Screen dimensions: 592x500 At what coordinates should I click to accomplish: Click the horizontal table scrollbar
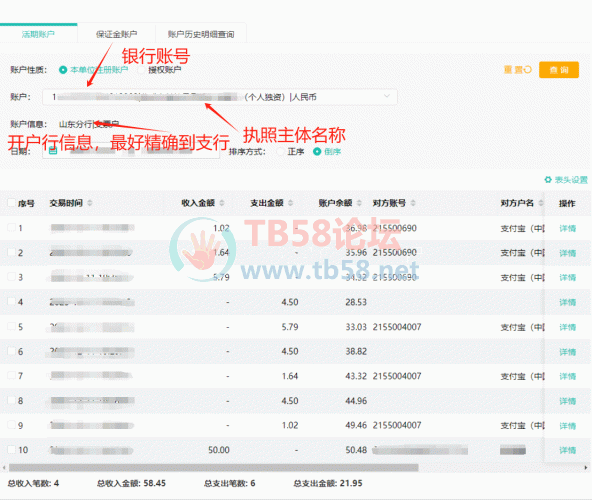point(214,468)
